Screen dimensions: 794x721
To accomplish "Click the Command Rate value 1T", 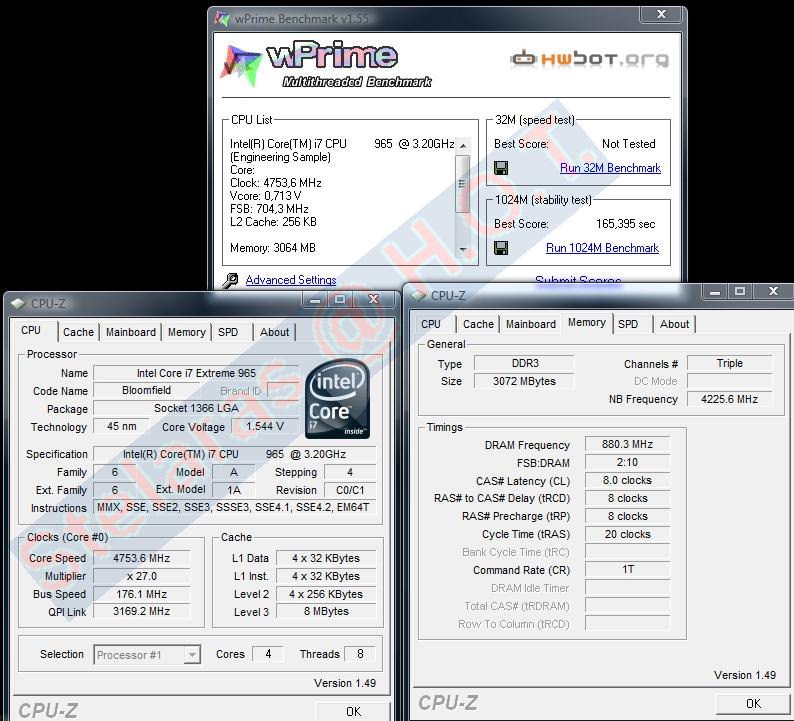I will click(627, 570).
